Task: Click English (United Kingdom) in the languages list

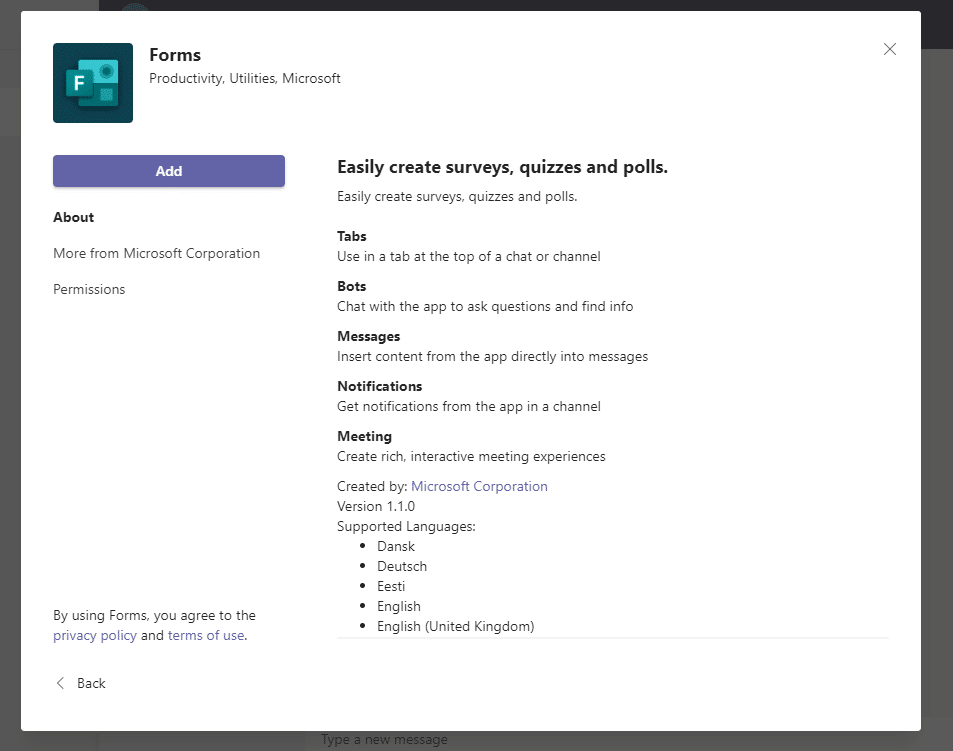Action: point(455,626)
